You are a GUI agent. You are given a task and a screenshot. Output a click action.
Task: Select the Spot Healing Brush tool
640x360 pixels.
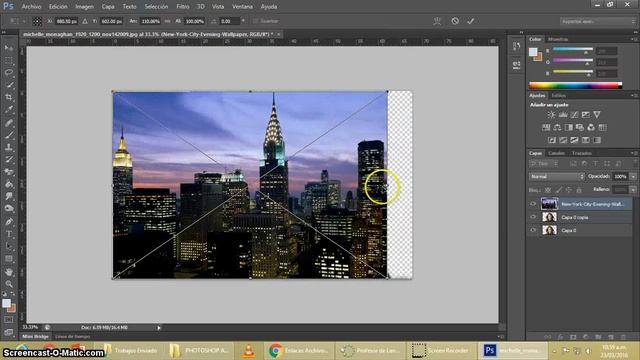click(9, 122)
